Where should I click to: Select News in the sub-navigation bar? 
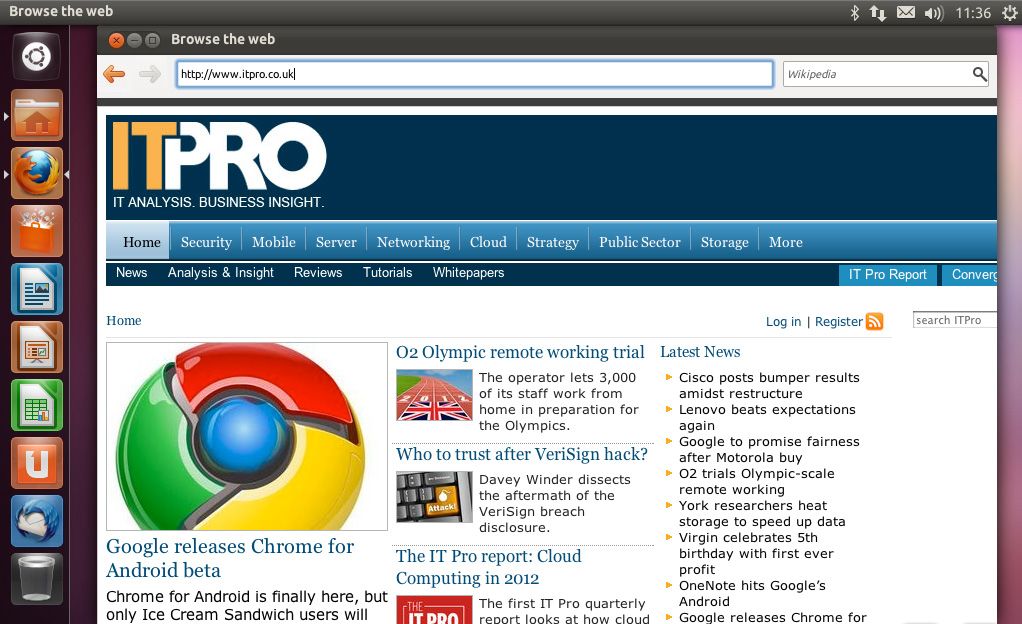[132, 273]
